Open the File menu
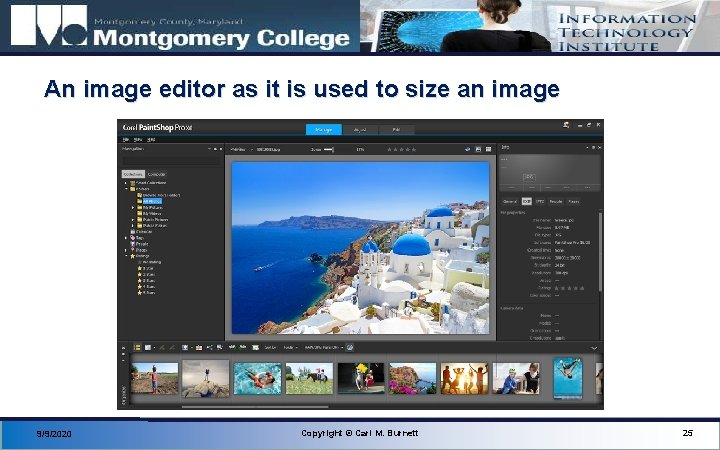 tap(125, 140)
